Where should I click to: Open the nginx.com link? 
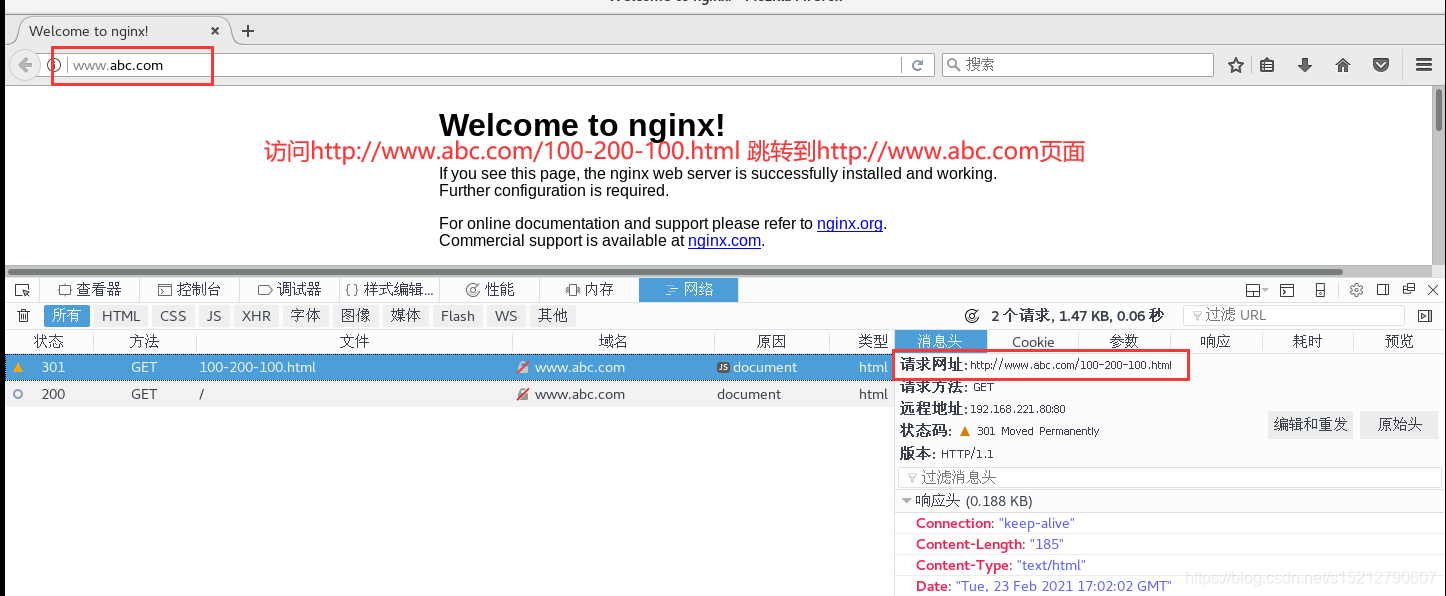[x=724, y=241]
